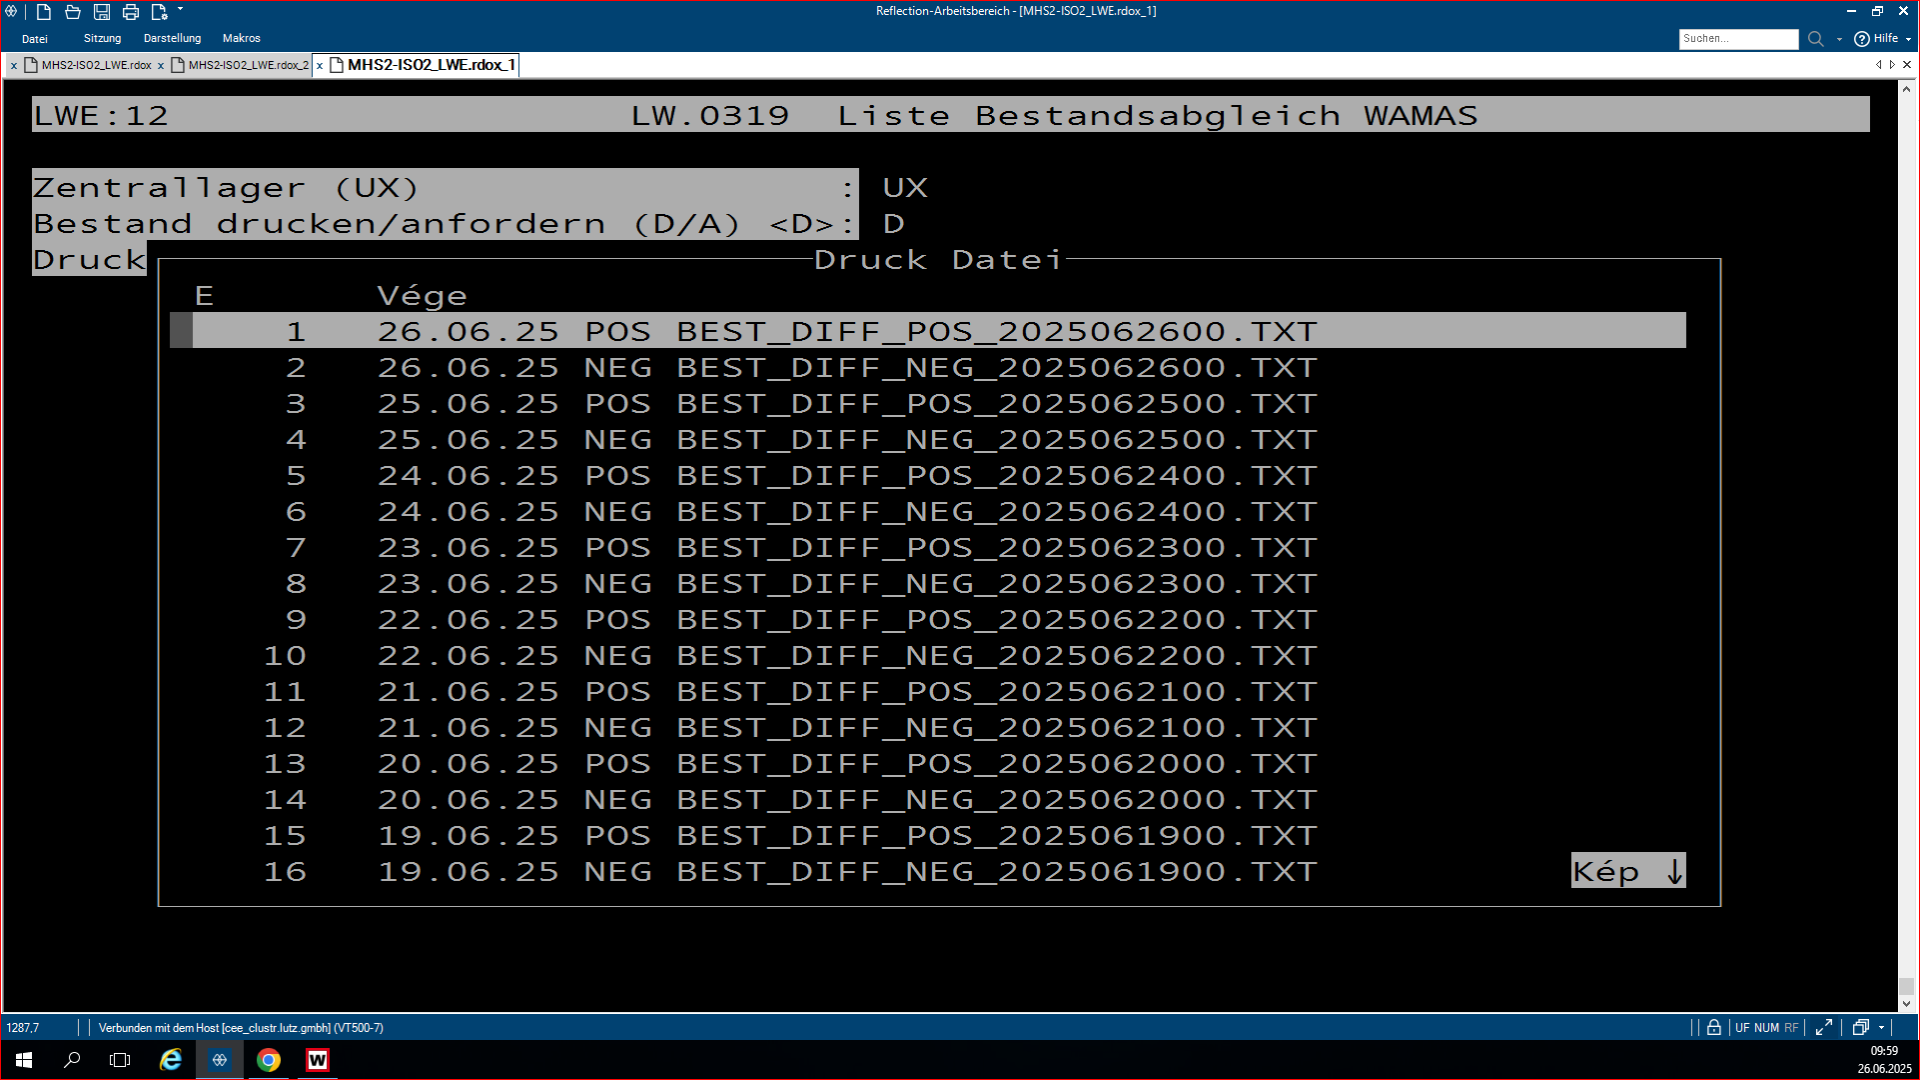Select file BEST_DIFF_NEG_2025062500.TXT row 4

pos(996,440)
